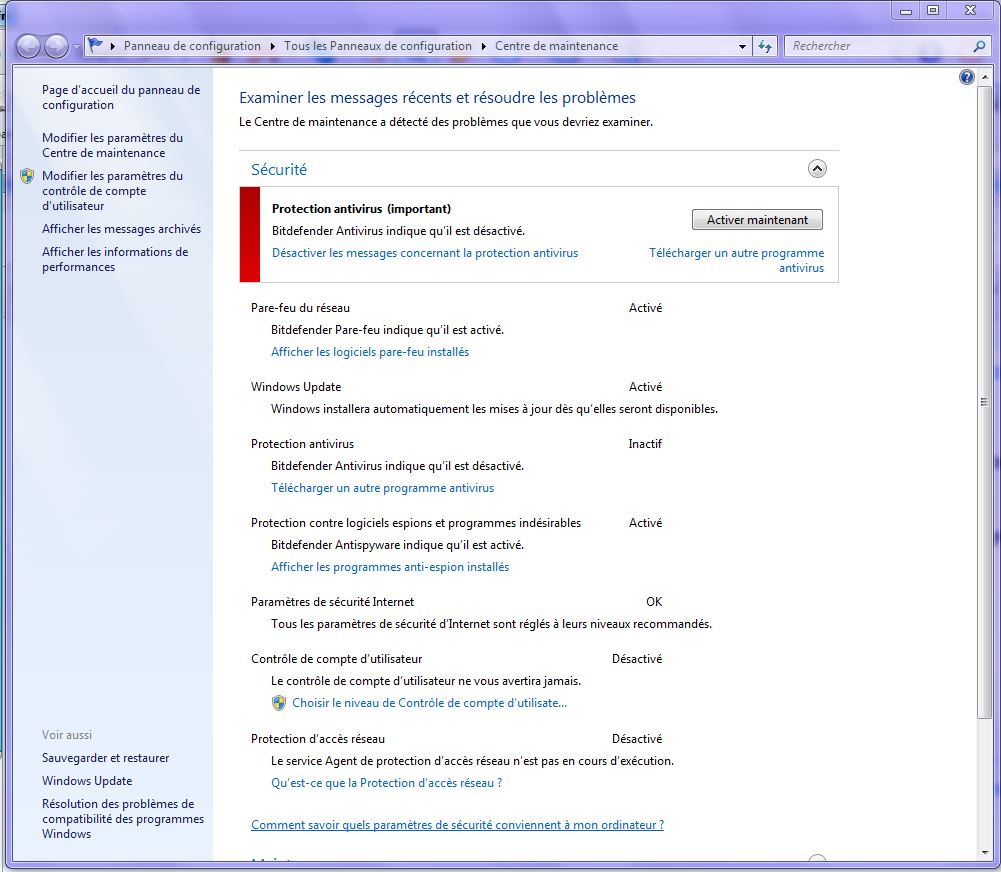Expand the arrow before Panneau de configuration

[x=113, y=46]
